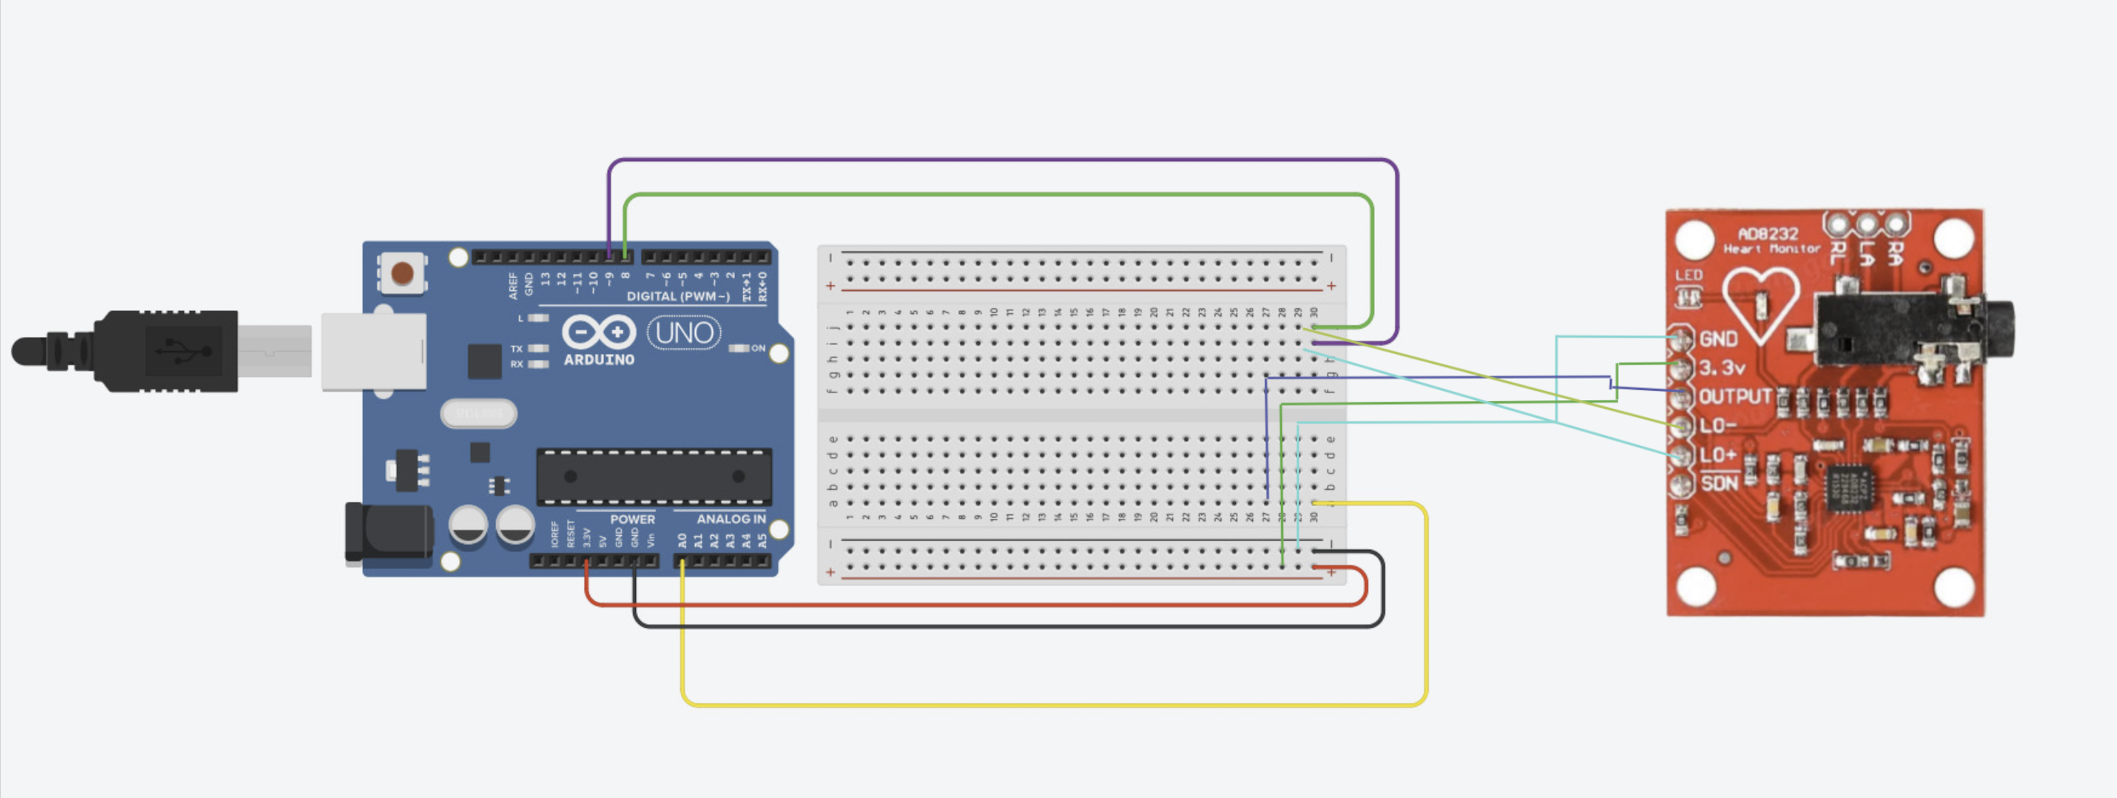Click the AD8232 OUTPUT solder pad
This screenshot has width=2117, height=798.
1681,398
